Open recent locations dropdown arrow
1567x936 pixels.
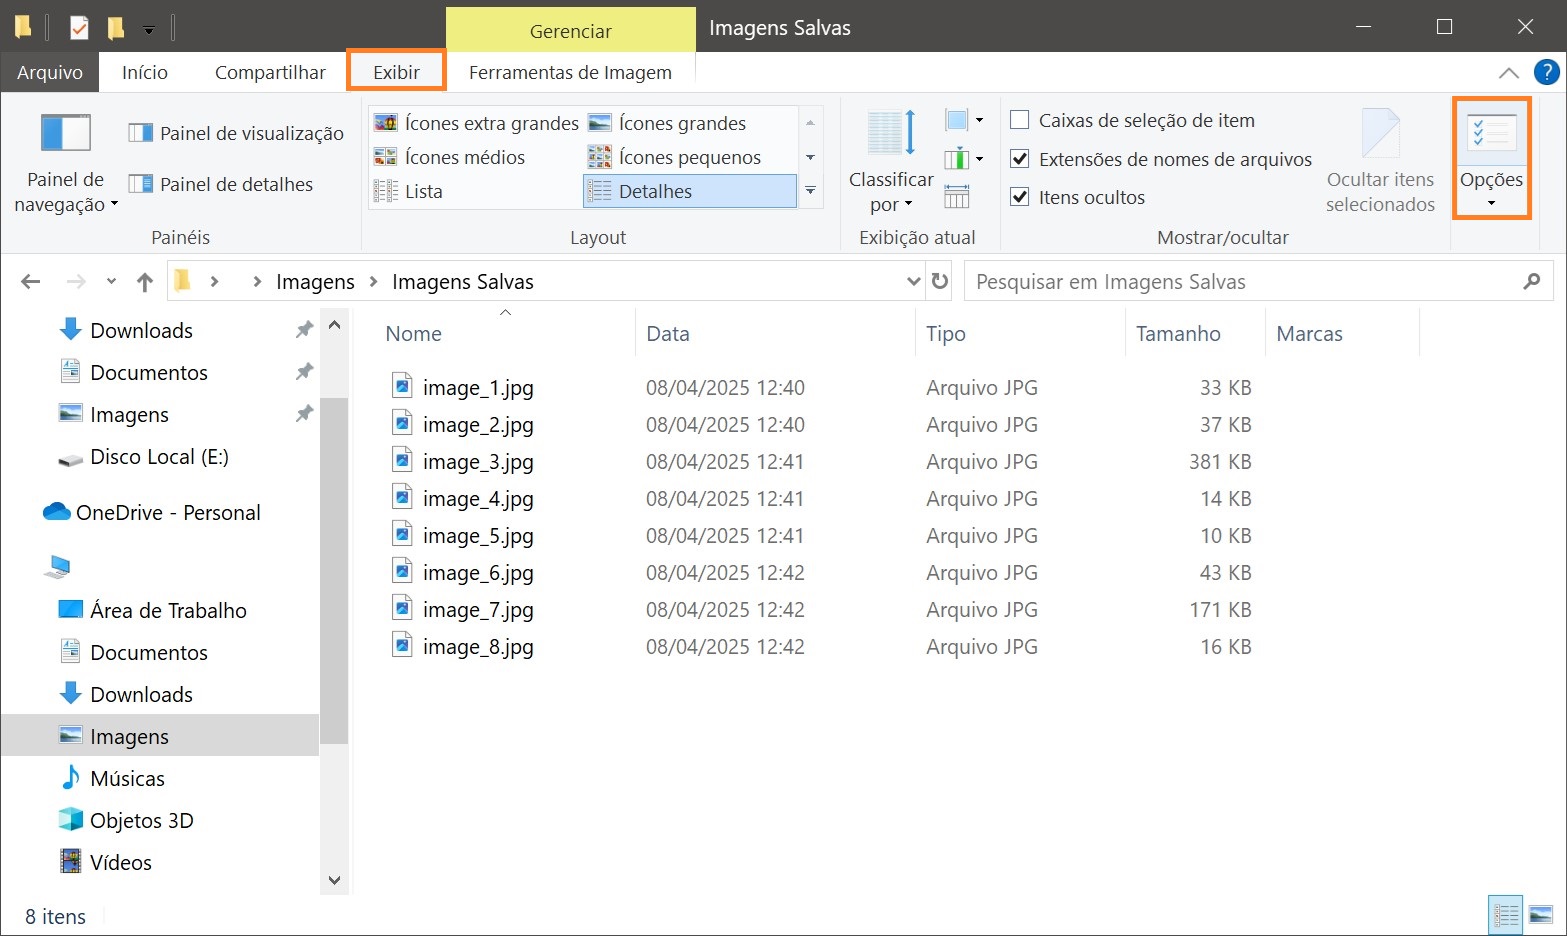pyautogui.click(x=111, y=282)
